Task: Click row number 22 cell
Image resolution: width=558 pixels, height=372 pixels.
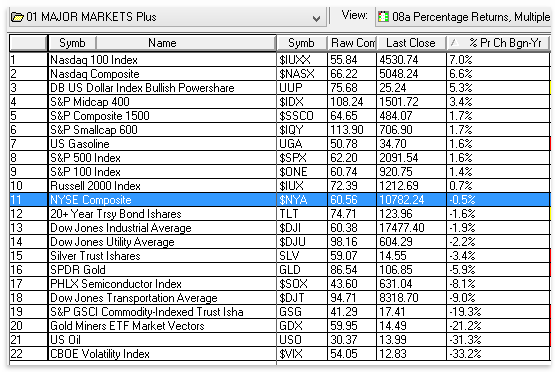Action: coord(28,354)
